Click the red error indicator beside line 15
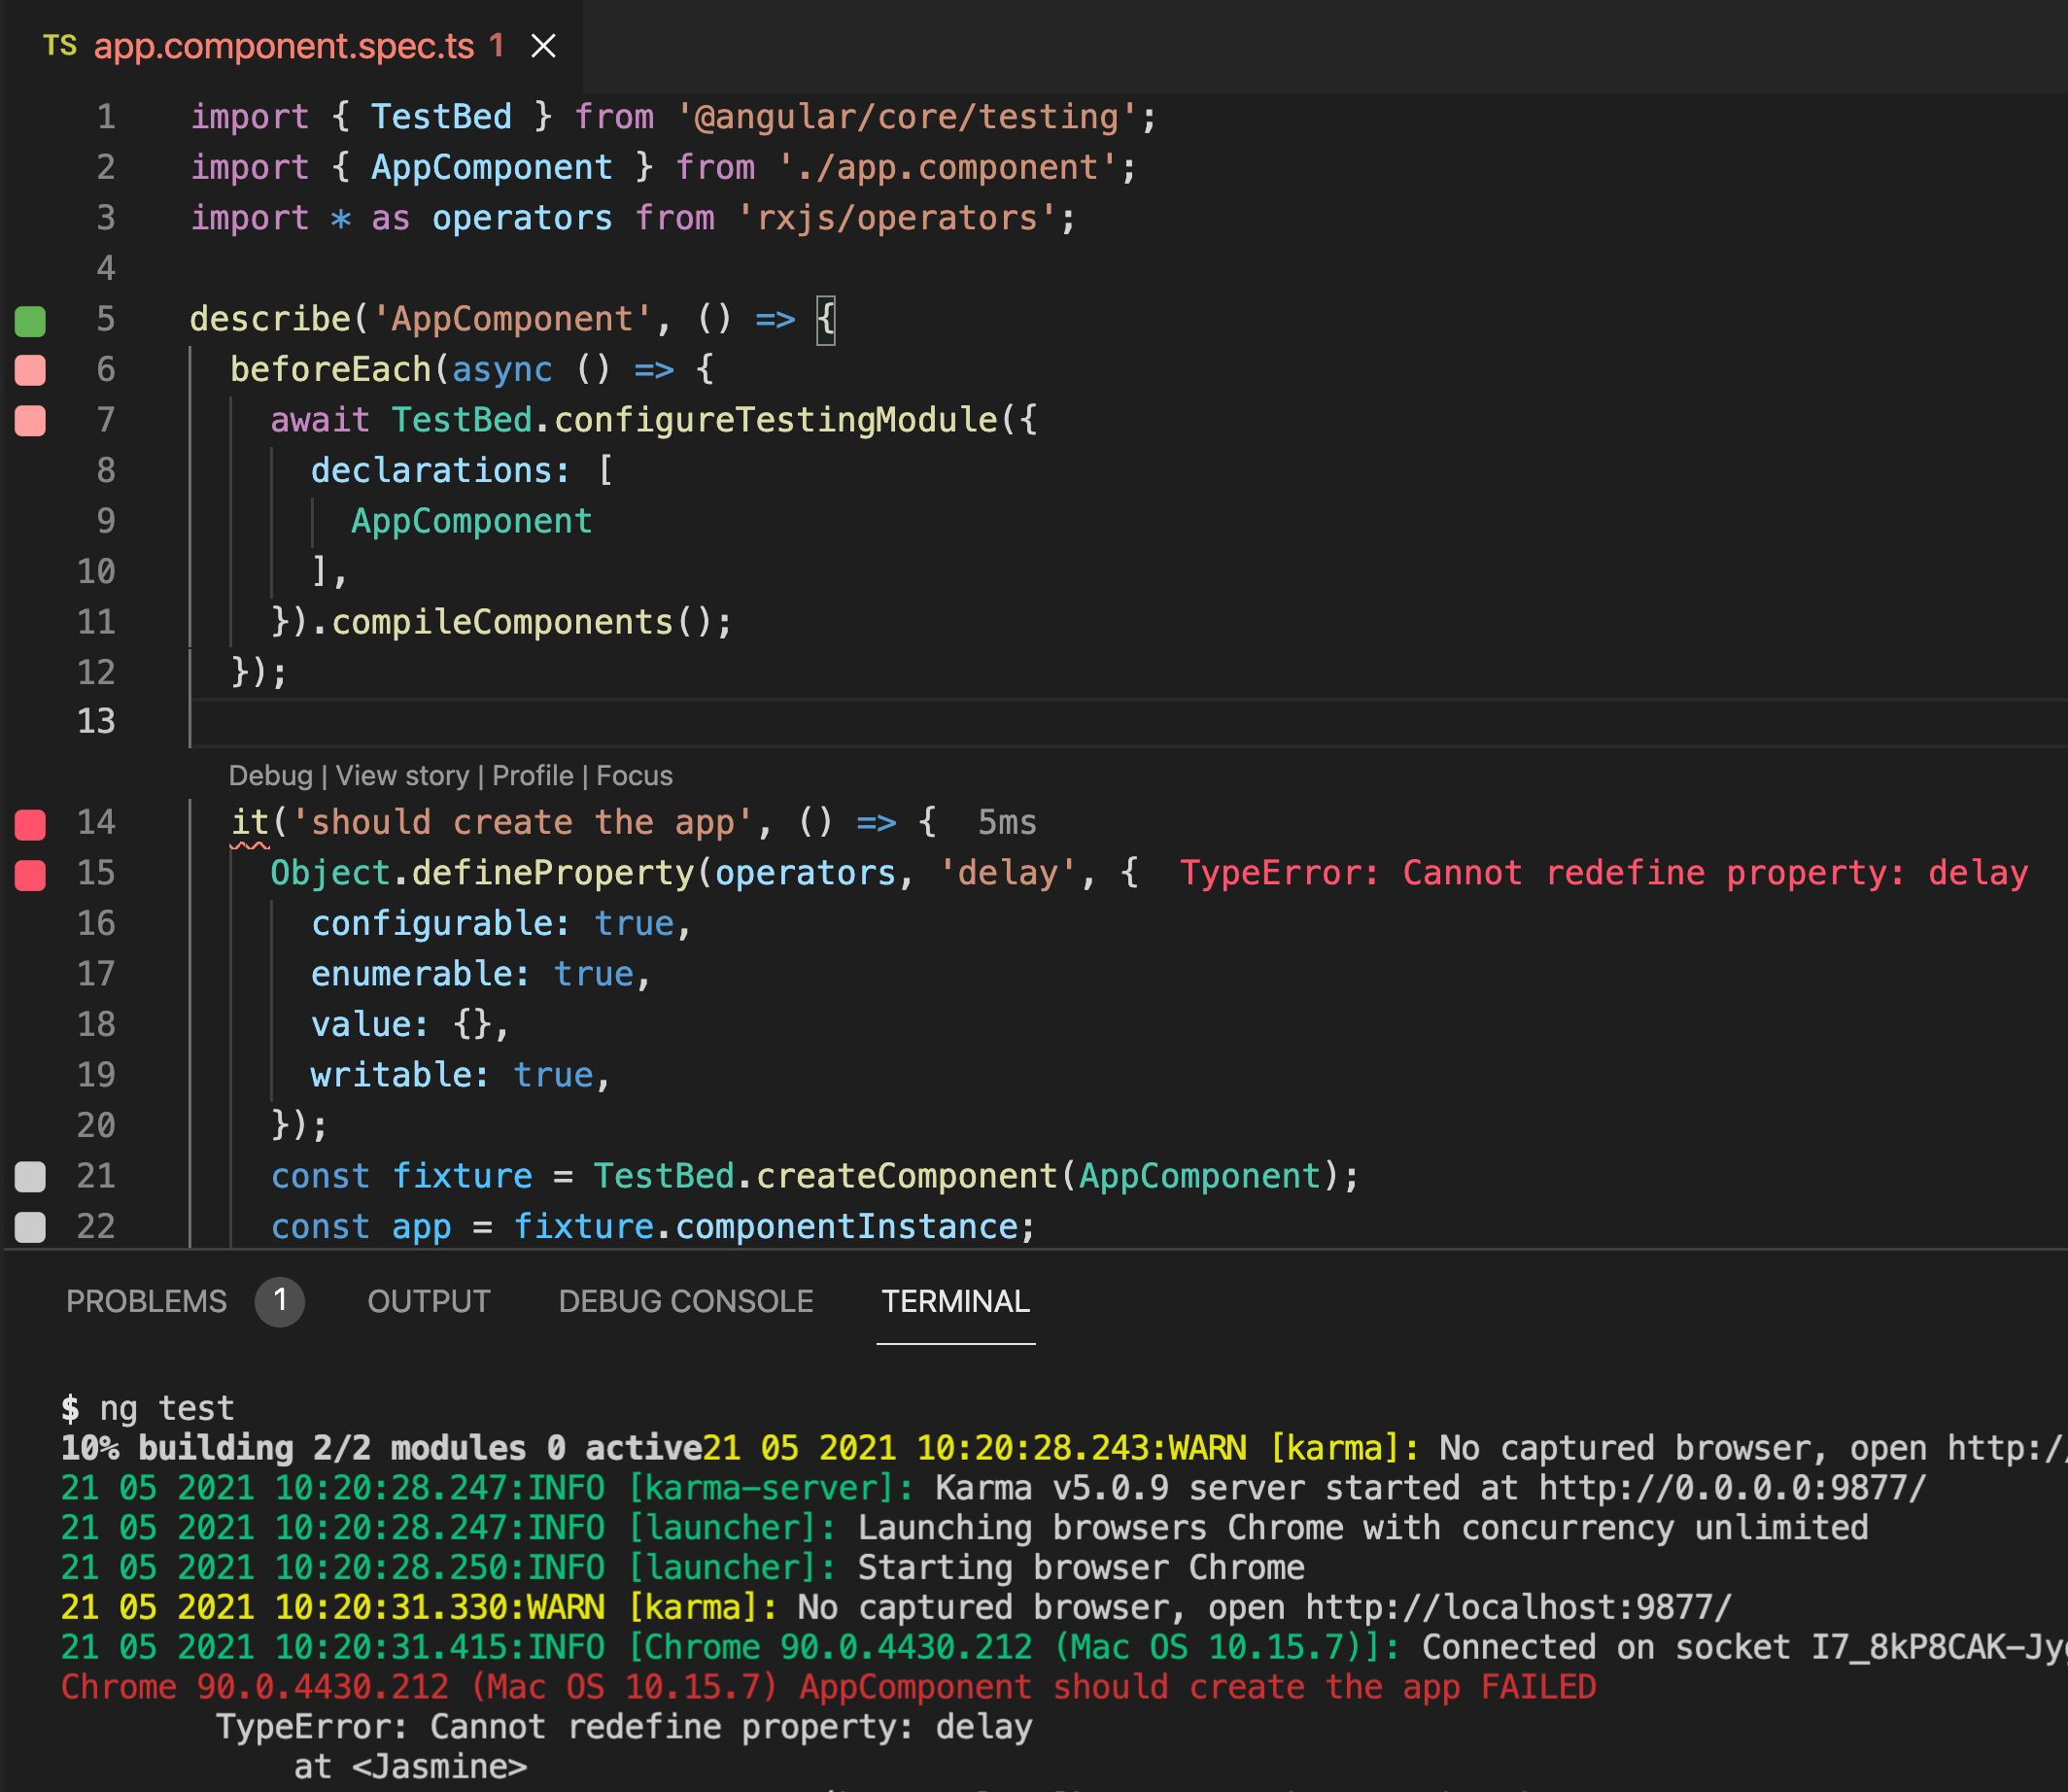The width and height of the screenshot is (2068, 1792). (30, 873)
